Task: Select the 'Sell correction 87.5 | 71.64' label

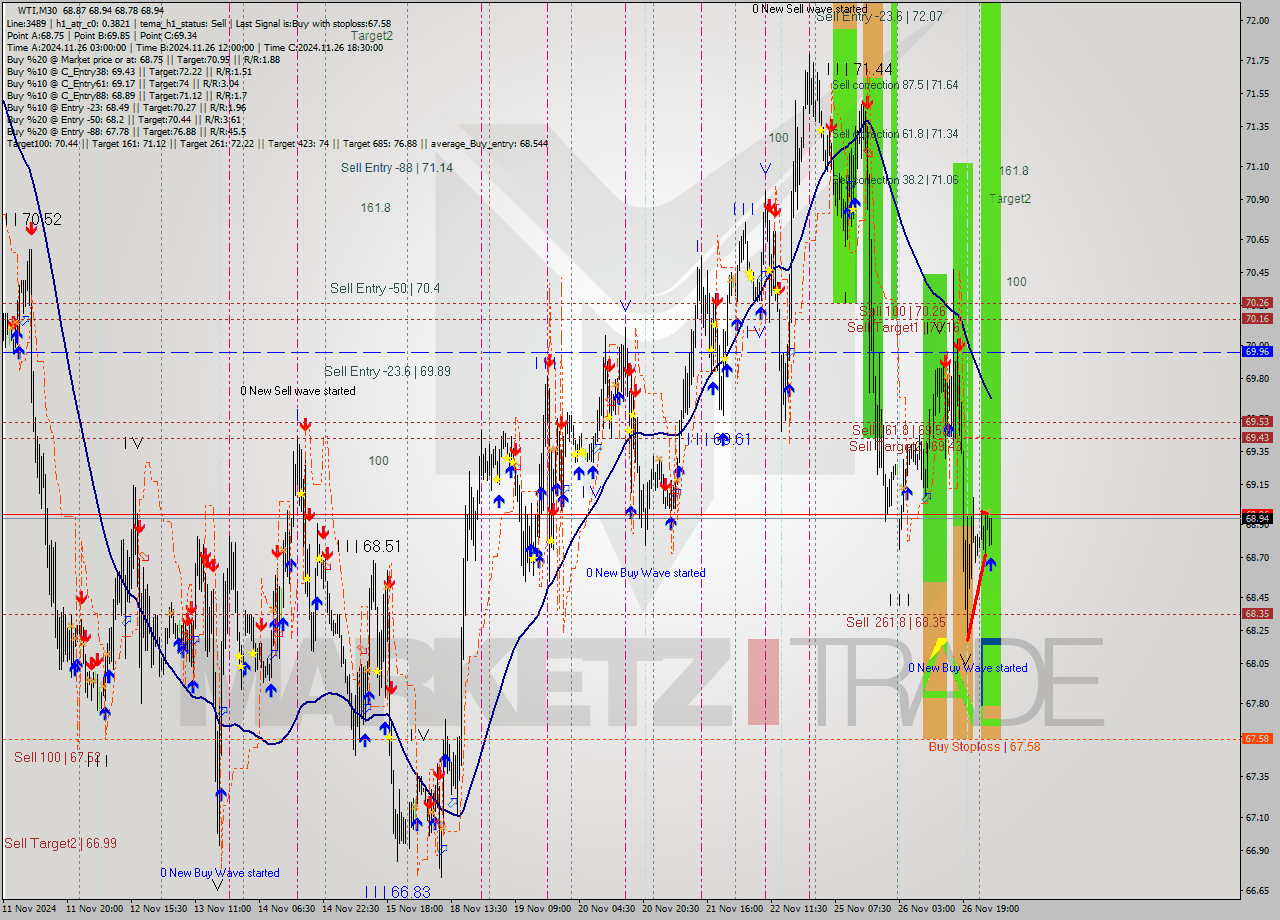Action: pyautogui.click(x=895, y=85)
